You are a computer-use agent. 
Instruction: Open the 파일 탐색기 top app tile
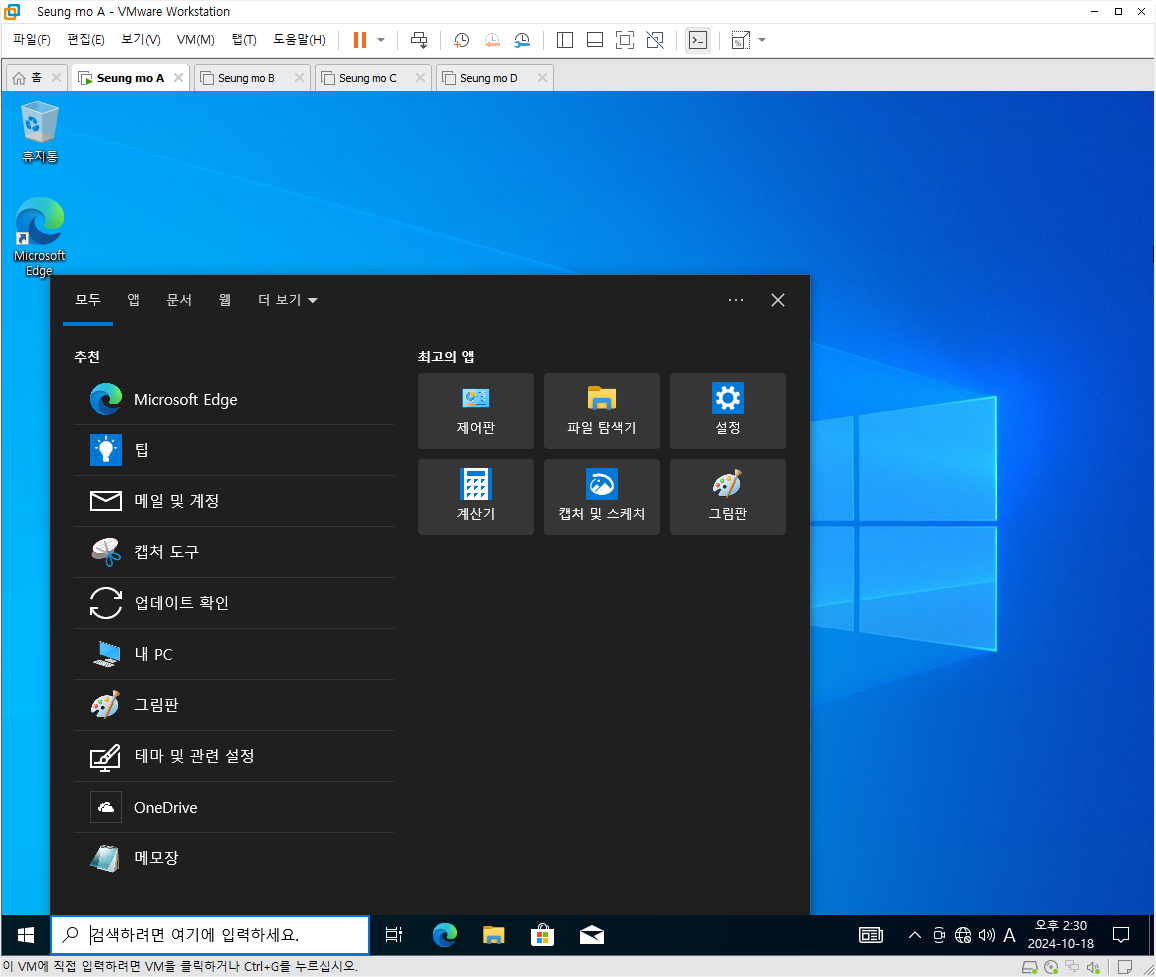pyautogui.click(x=602, y=411)
